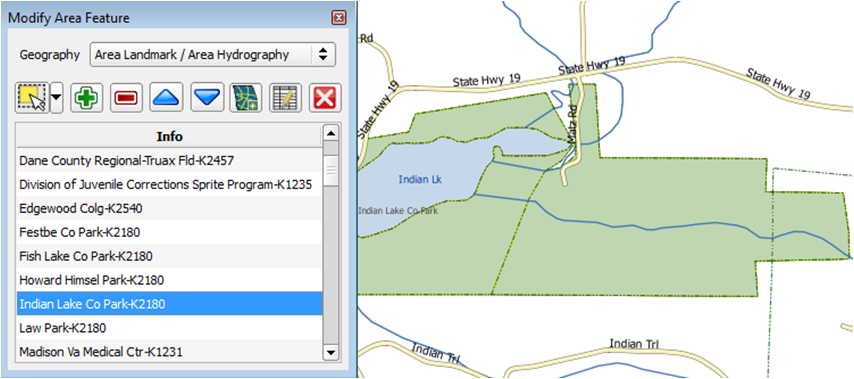
Task: Open the Geography combo box
Action: [x=213, y=54]
